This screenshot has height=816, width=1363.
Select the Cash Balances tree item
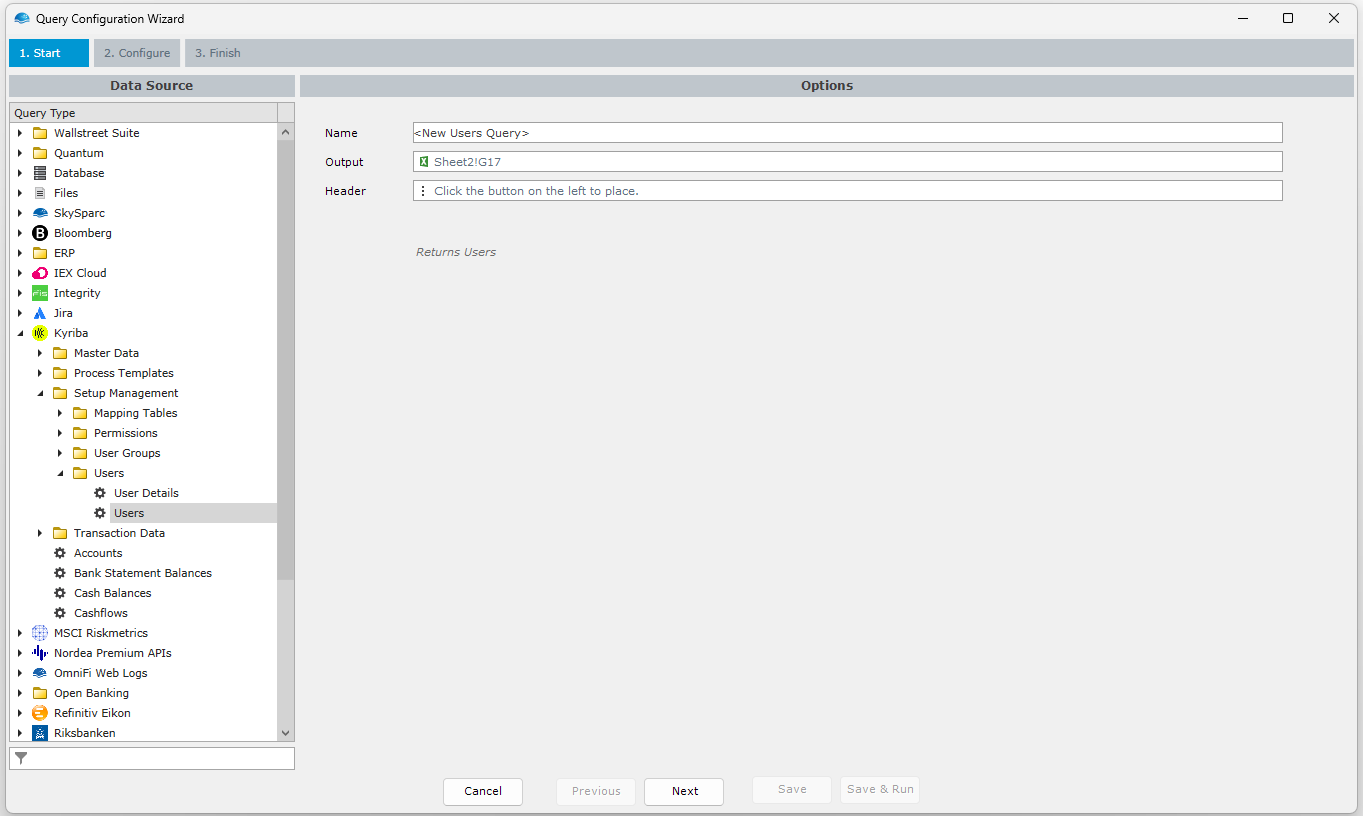click(113, 593)
